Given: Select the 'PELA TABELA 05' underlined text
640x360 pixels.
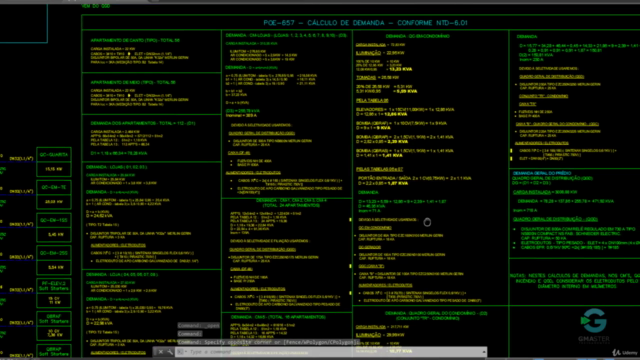Looking at the screenshot, I should (x=372, y=100).
